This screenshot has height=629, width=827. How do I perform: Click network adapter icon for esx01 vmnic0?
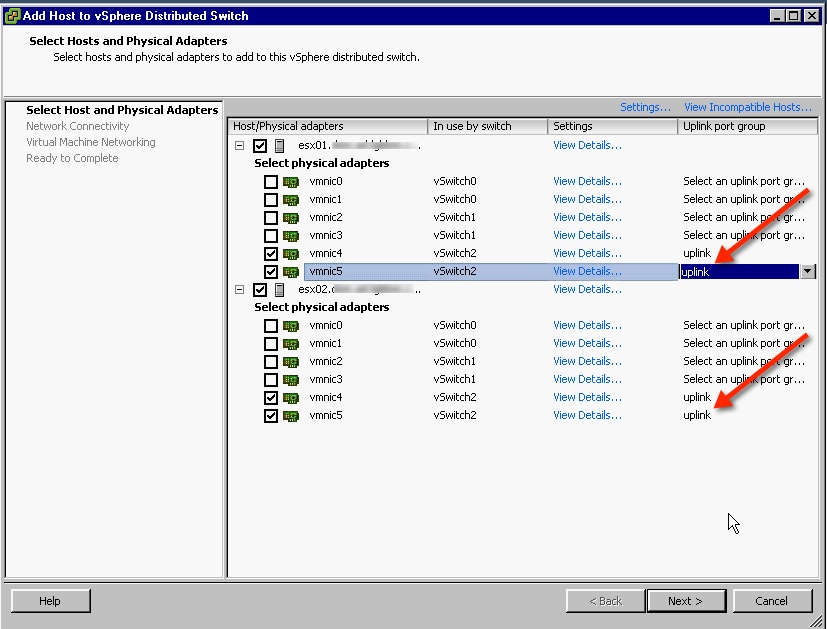pos(291,182)
